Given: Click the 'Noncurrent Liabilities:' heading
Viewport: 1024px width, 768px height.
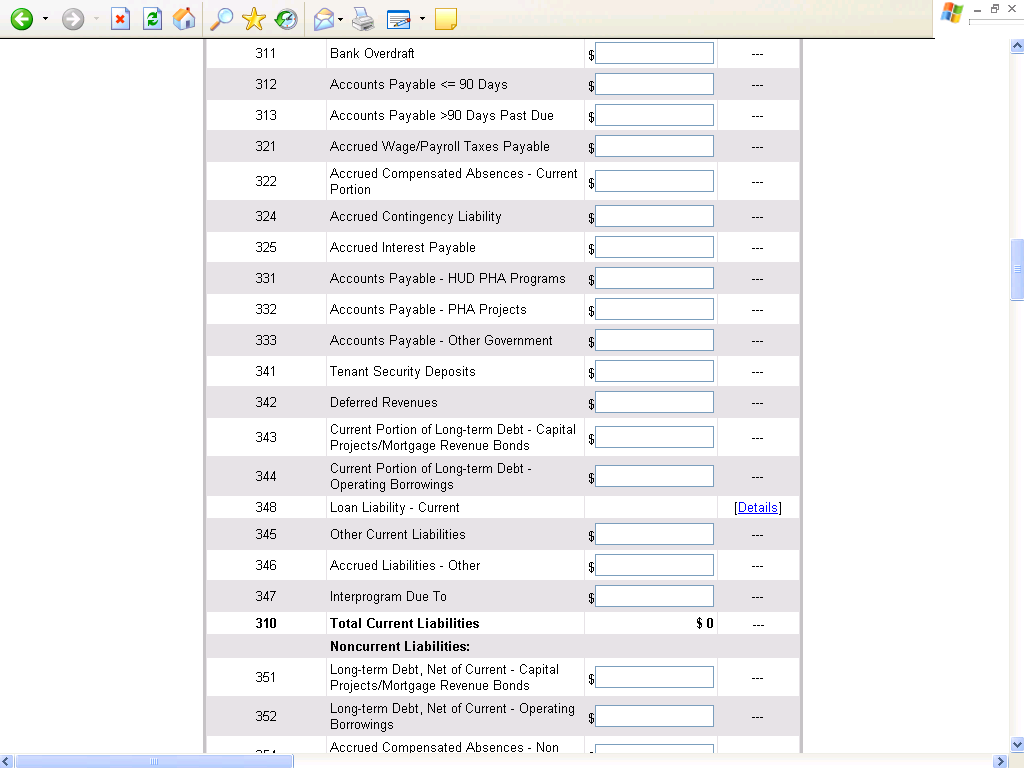Looking at the screenshot, I should 400,647.
